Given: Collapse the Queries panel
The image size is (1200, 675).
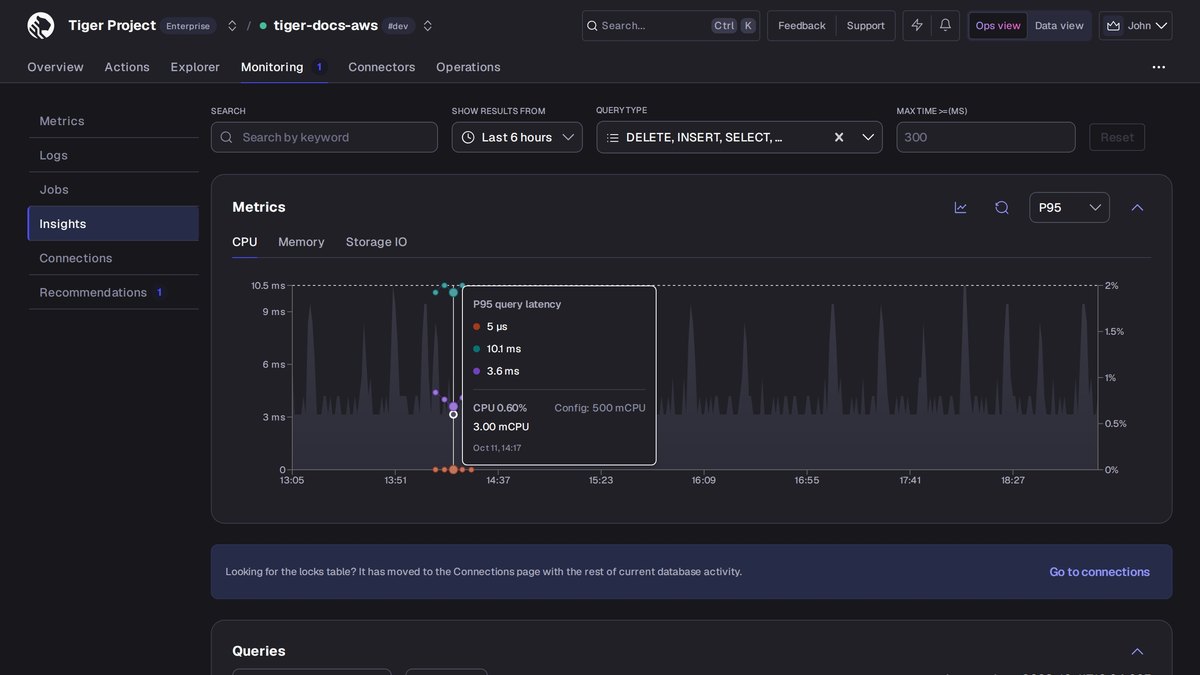Looking at the screenshot, I should (x=1137, y=651).
